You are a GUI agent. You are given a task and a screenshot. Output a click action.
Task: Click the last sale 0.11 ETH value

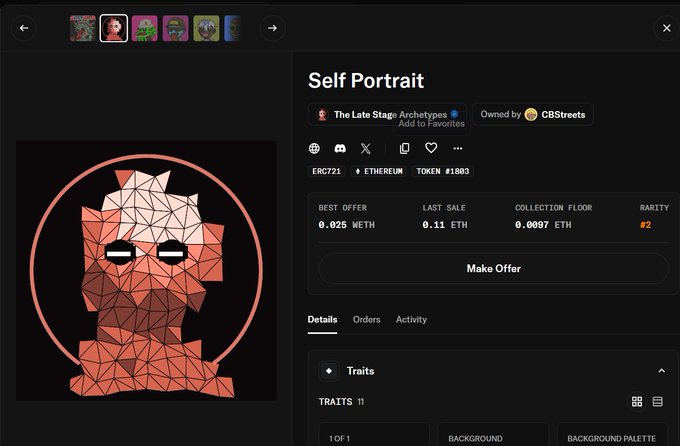445,225
